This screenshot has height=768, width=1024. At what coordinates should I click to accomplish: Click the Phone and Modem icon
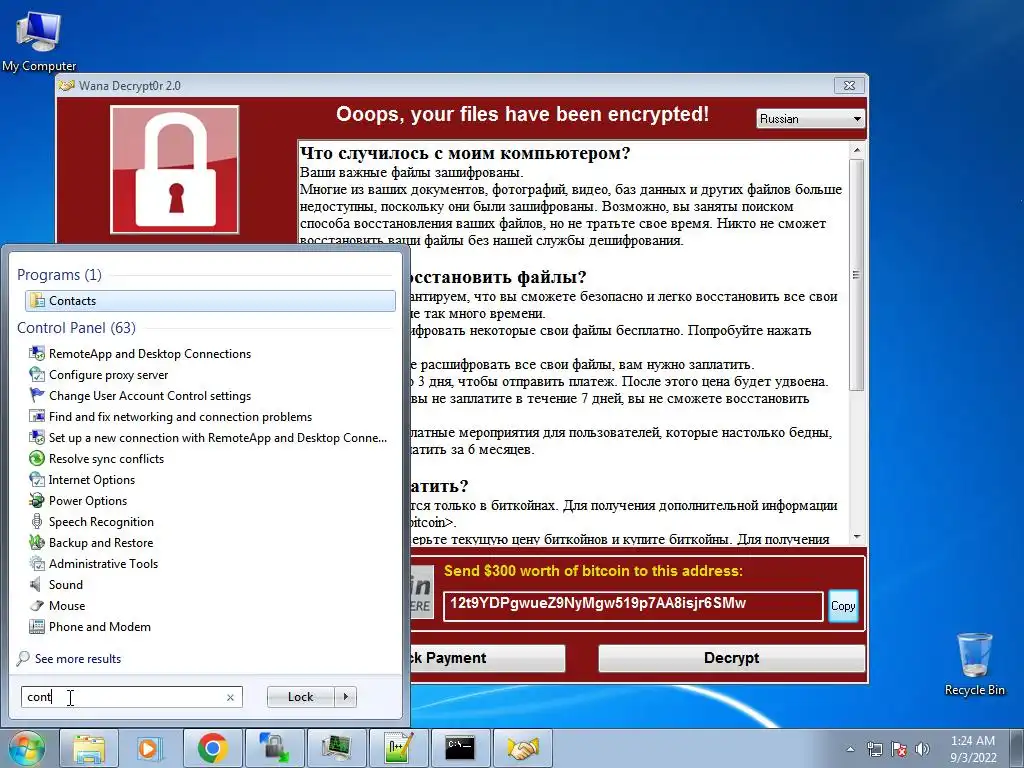37,627
